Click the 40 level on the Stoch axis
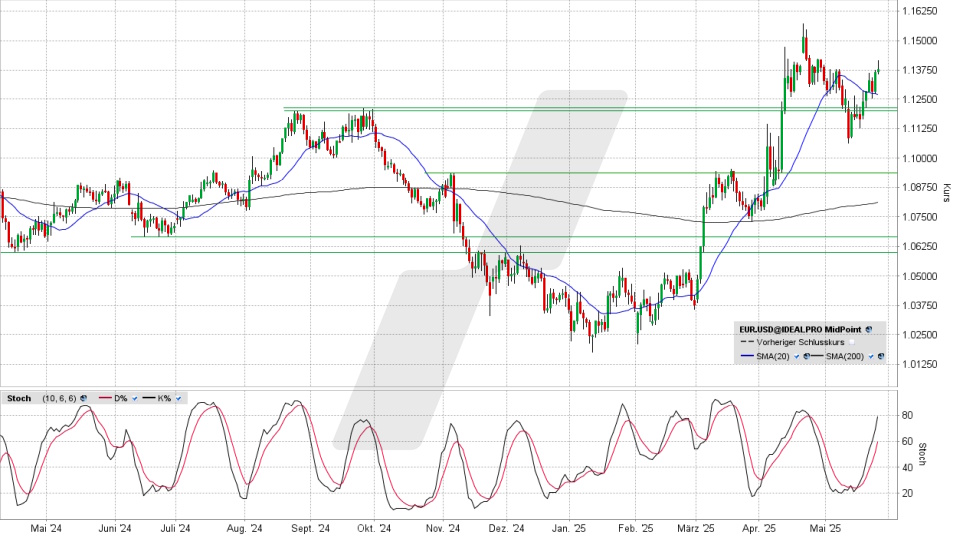 (x=907, y=467)
